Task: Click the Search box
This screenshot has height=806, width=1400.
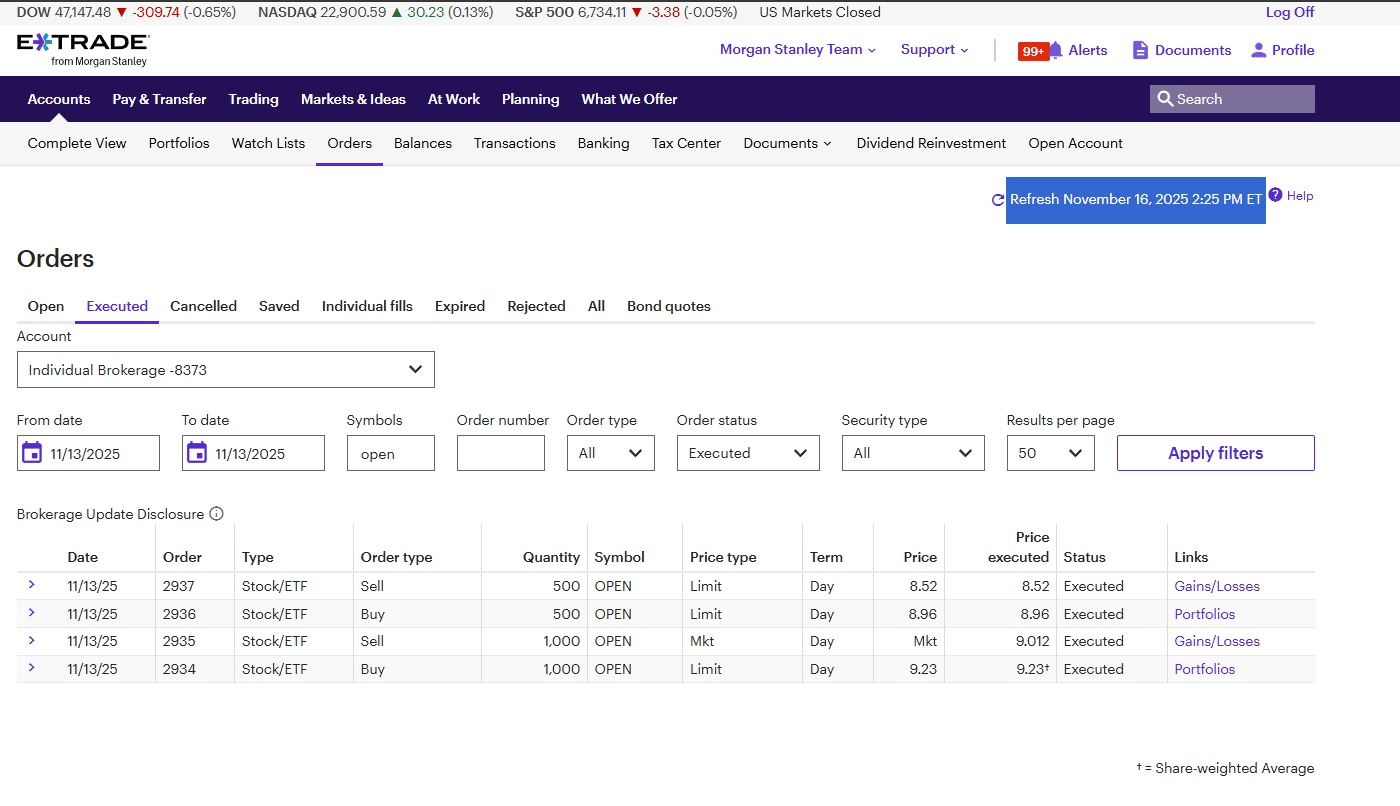Action: point(1232,99)
